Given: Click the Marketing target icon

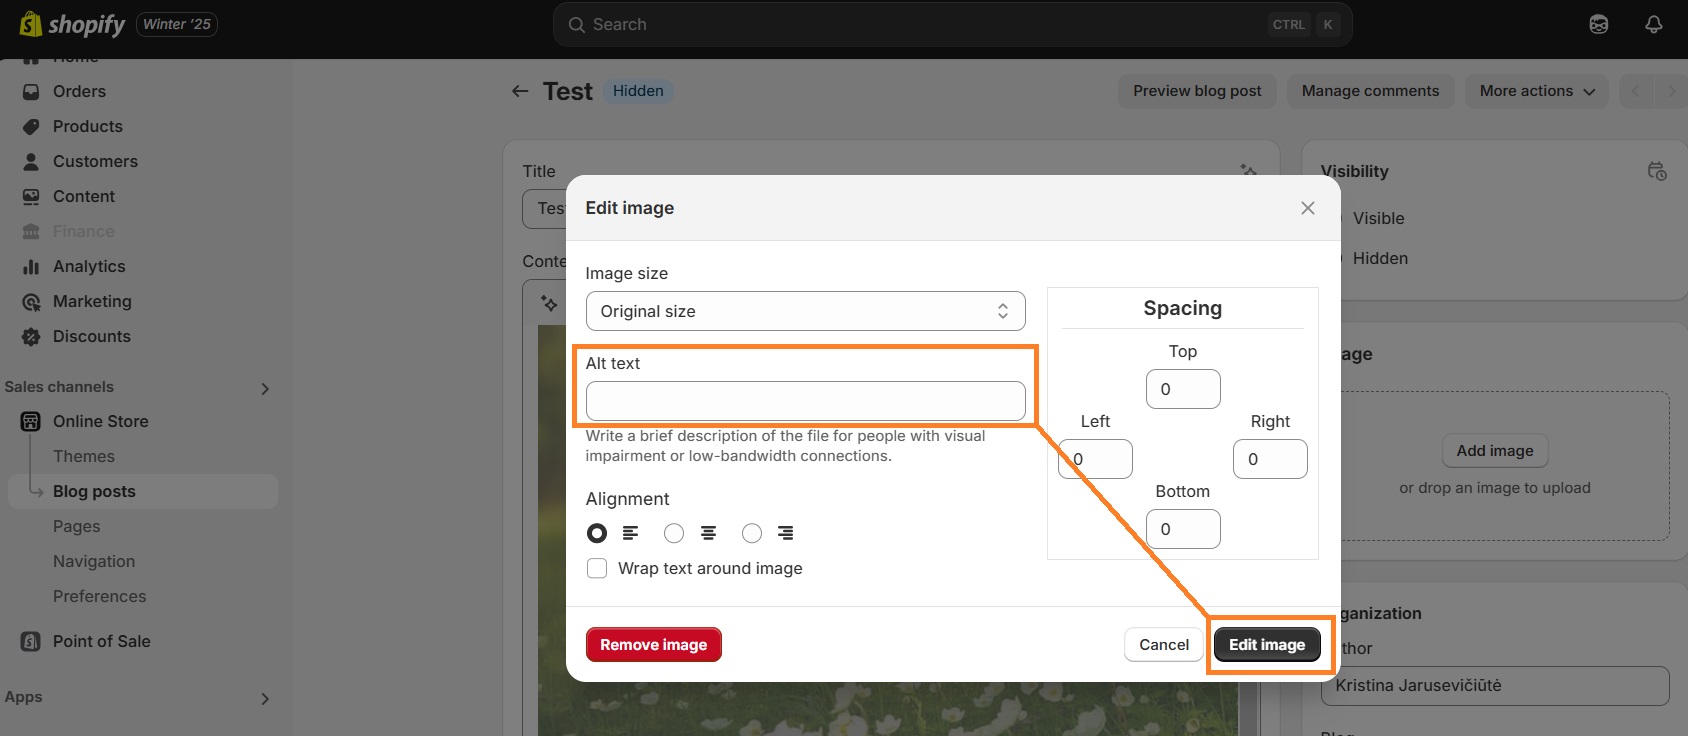Looking at the screenshot, I should point(31,301).
